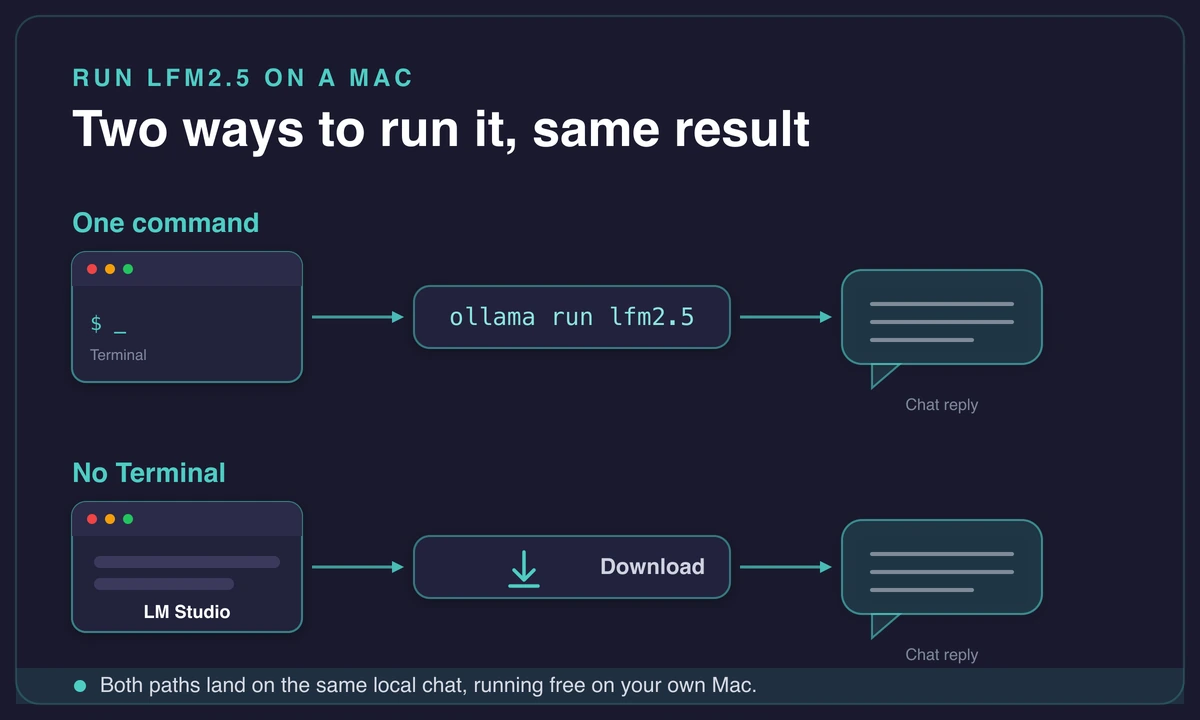Viewport: 1200px width, 720px height.
Task: Click the orange dot in LM Studio window
Action: pyautogui.click(x=110, y=519)
